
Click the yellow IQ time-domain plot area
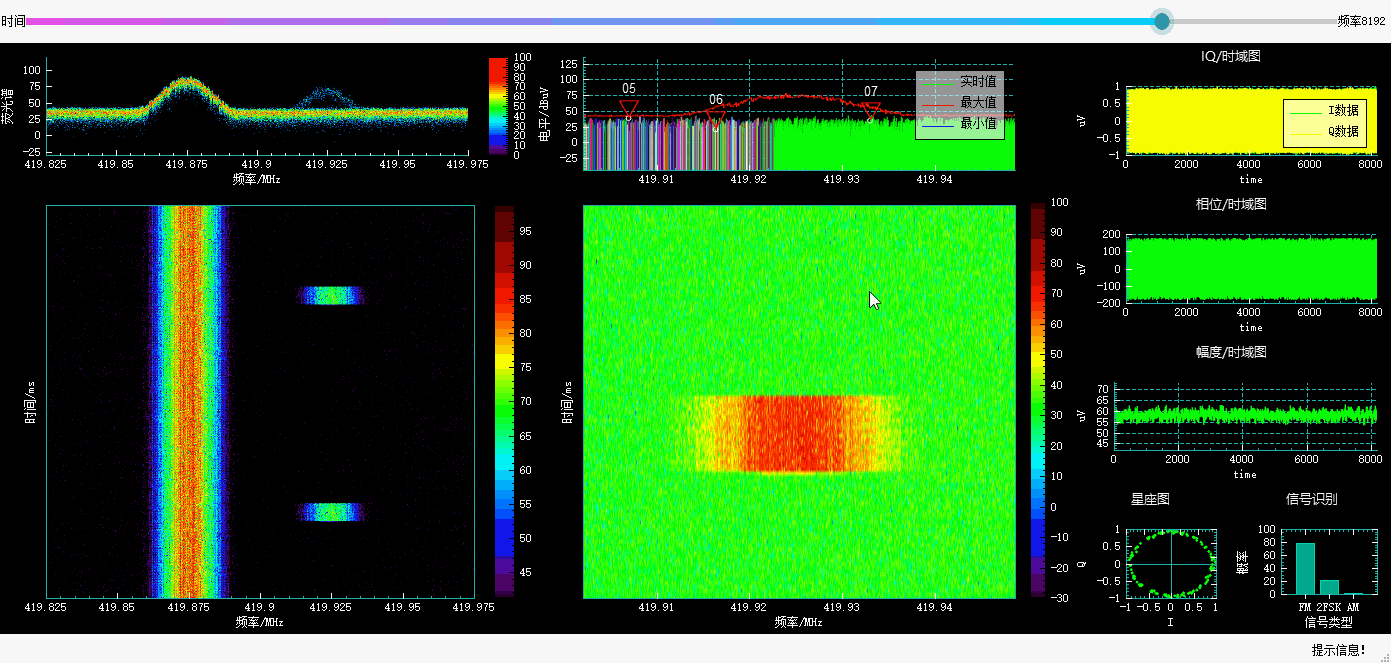[1251, 120]
